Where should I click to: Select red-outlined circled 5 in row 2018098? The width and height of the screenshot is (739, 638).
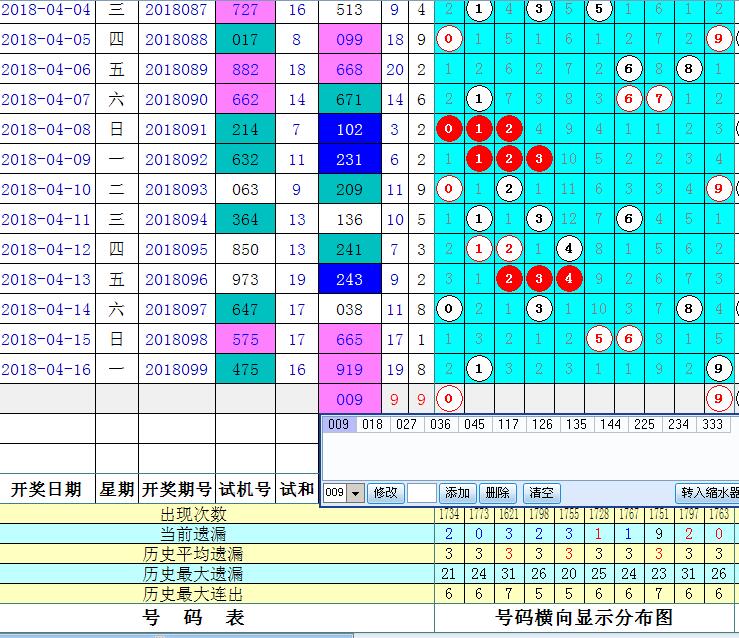coord(599,340)
